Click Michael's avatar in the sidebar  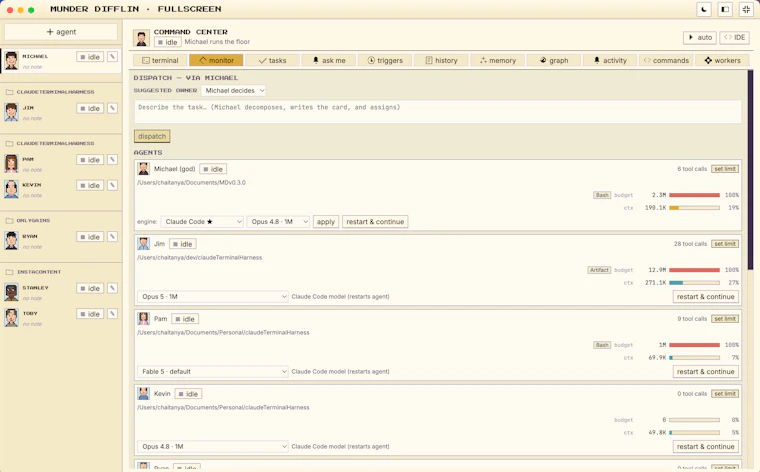point(11,61)
